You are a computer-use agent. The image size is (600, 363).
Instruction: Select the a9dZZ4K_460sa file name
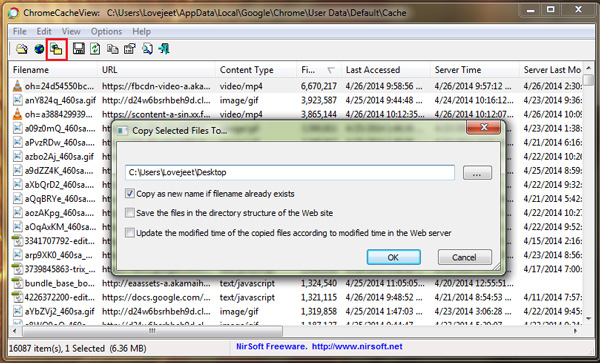[60, 171]
